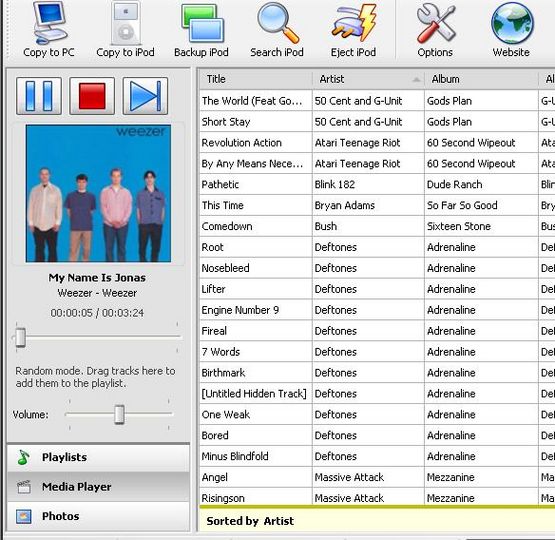This screenshot has height=540, width=555.
Task: Sort by the Album column header
Action: (x=481, y=79)
